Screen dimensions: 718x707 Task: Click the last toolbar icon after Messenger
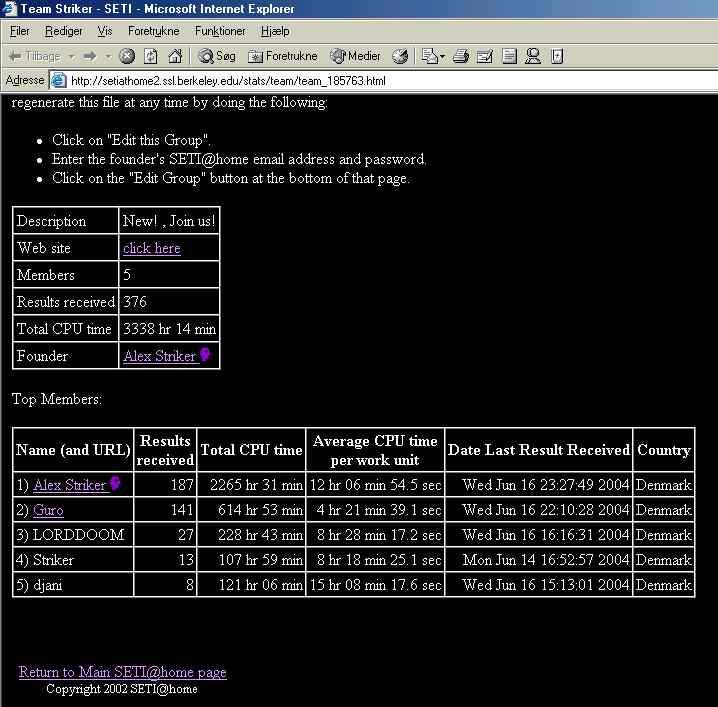[x=557, y=56]
